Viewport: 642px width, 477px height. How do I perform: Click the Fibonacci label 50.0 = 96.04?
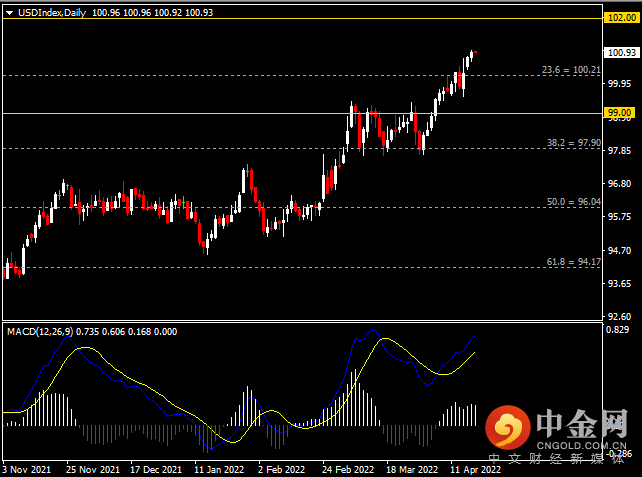[574, 202]
